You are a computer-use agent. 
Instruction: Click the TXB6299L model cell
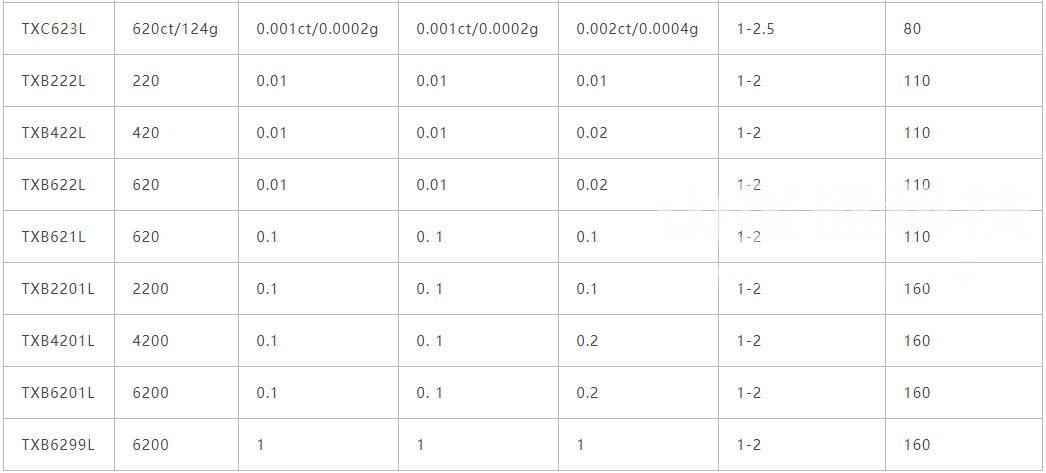click(58, 445)
